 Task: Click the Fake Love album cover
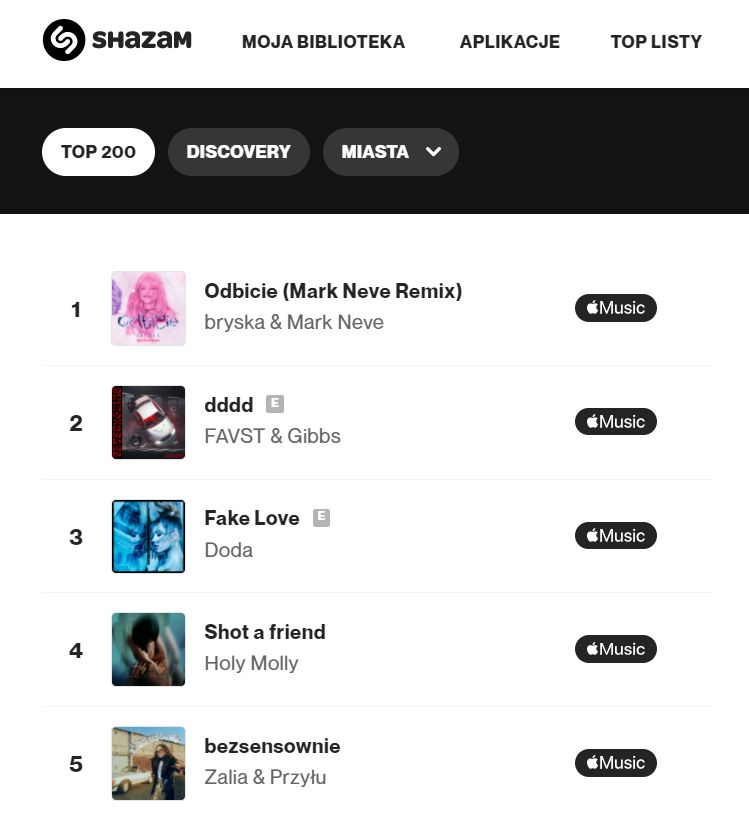pyautogui.click(x=148, y=536)
